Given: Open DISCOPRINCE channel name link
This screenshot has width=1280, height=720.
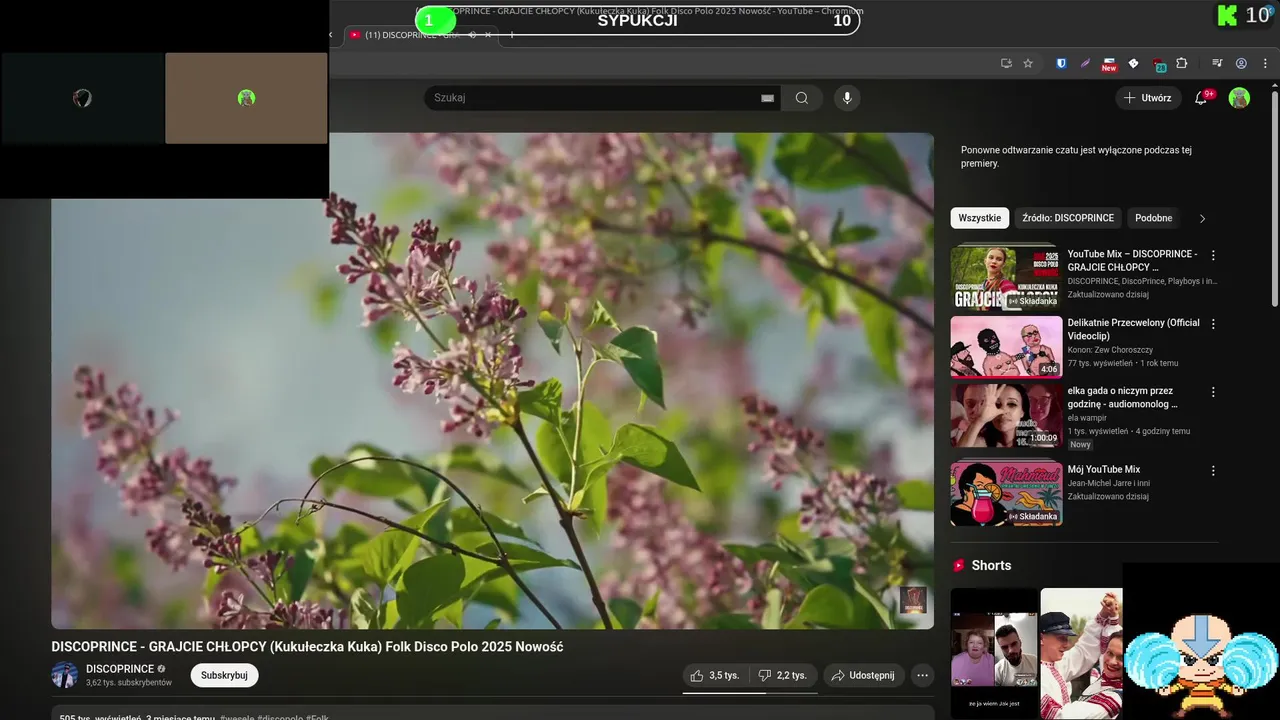Looking at the screenshot, I should pyautogui.click(x=120, y=669).
